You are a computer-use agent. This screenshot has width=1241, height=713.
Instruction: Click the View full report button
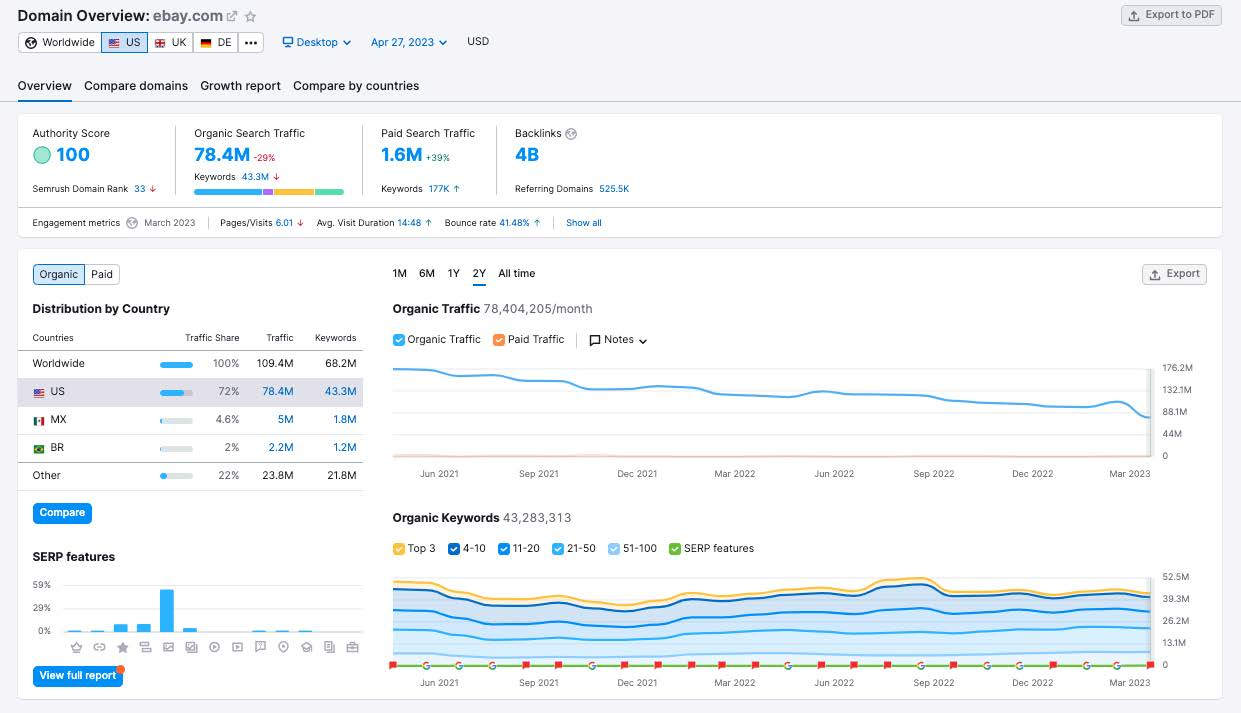(78, 676)
